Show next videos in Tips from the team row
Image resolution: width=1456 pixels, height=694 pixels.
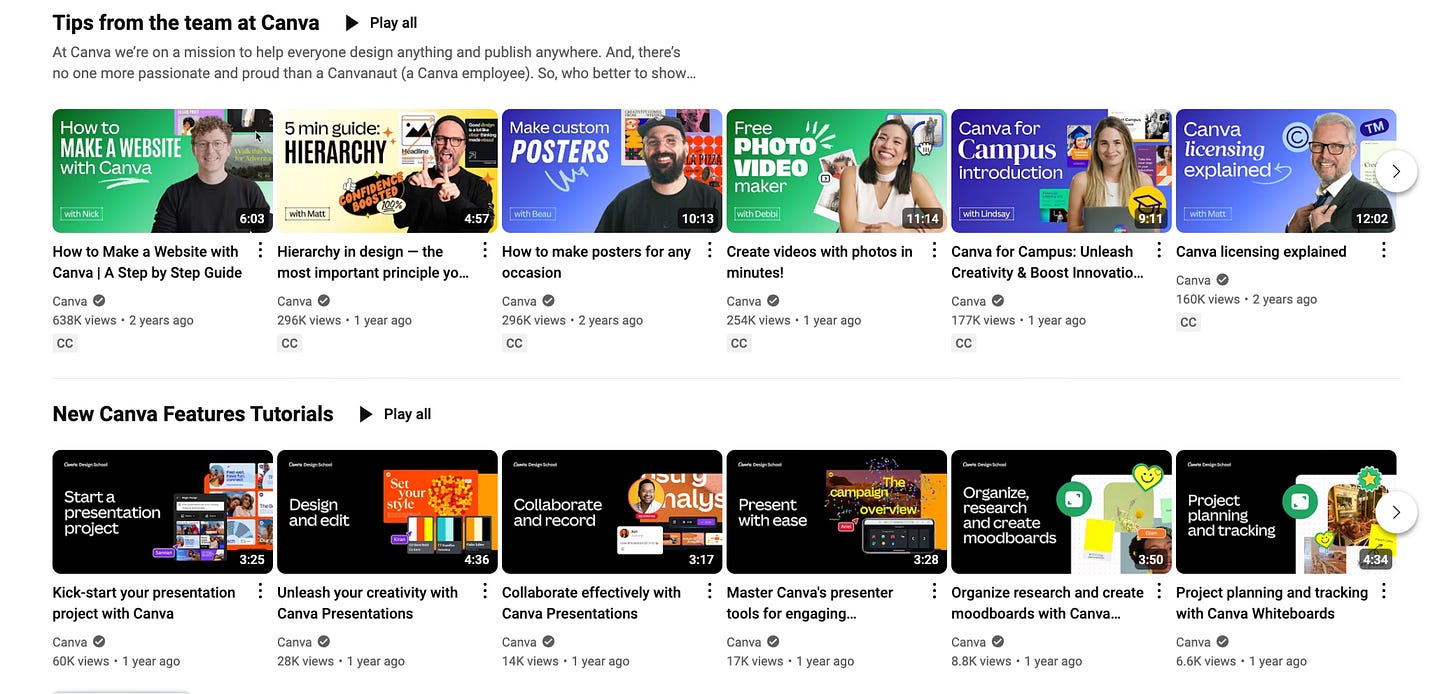tap(1396, 171)
